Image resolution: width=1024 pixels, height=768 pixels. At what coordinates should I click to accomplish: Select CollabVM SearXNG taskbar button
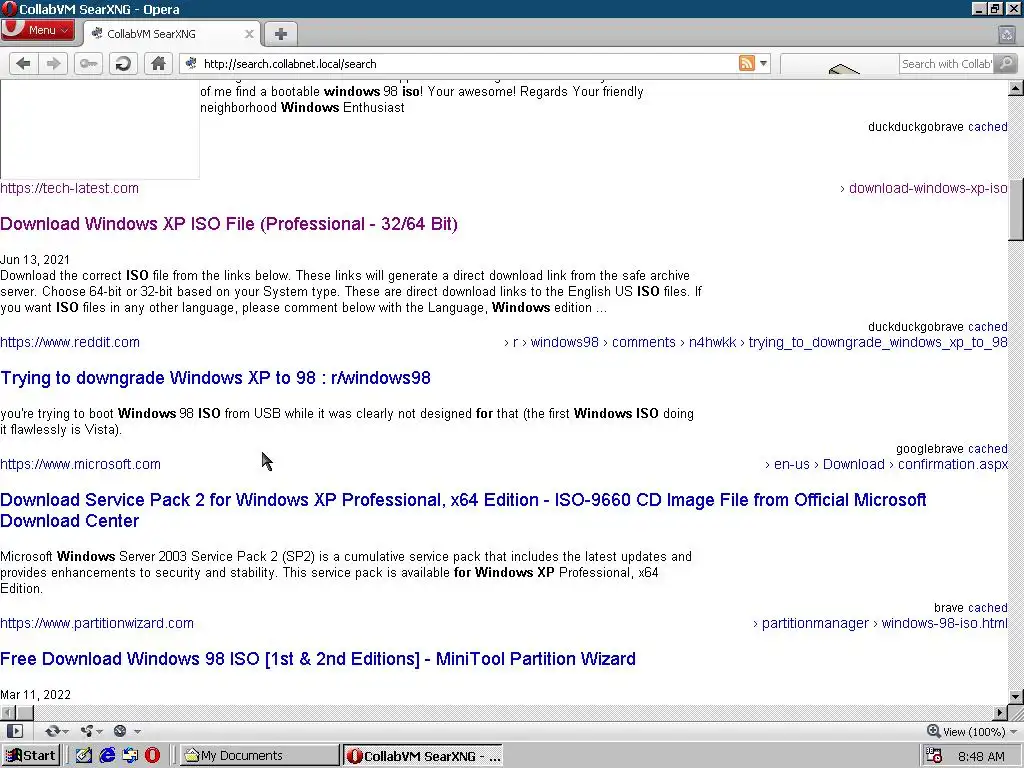pyautogui.click(x=423, y=756)
